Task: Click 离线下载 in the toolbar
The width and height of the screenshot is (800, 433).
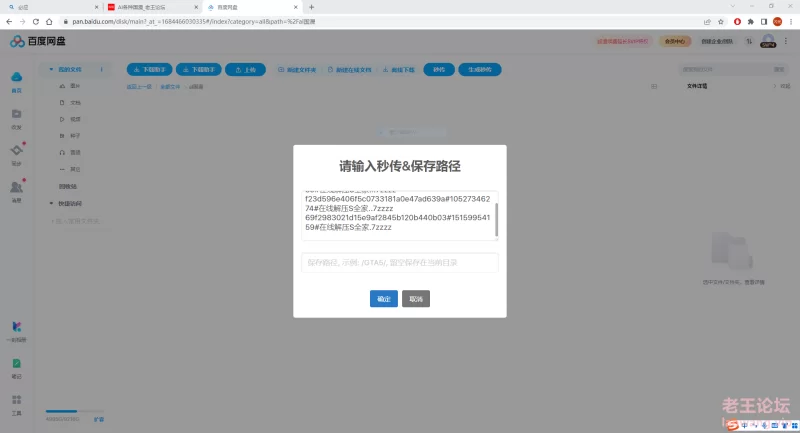Action: pos(399,69)
